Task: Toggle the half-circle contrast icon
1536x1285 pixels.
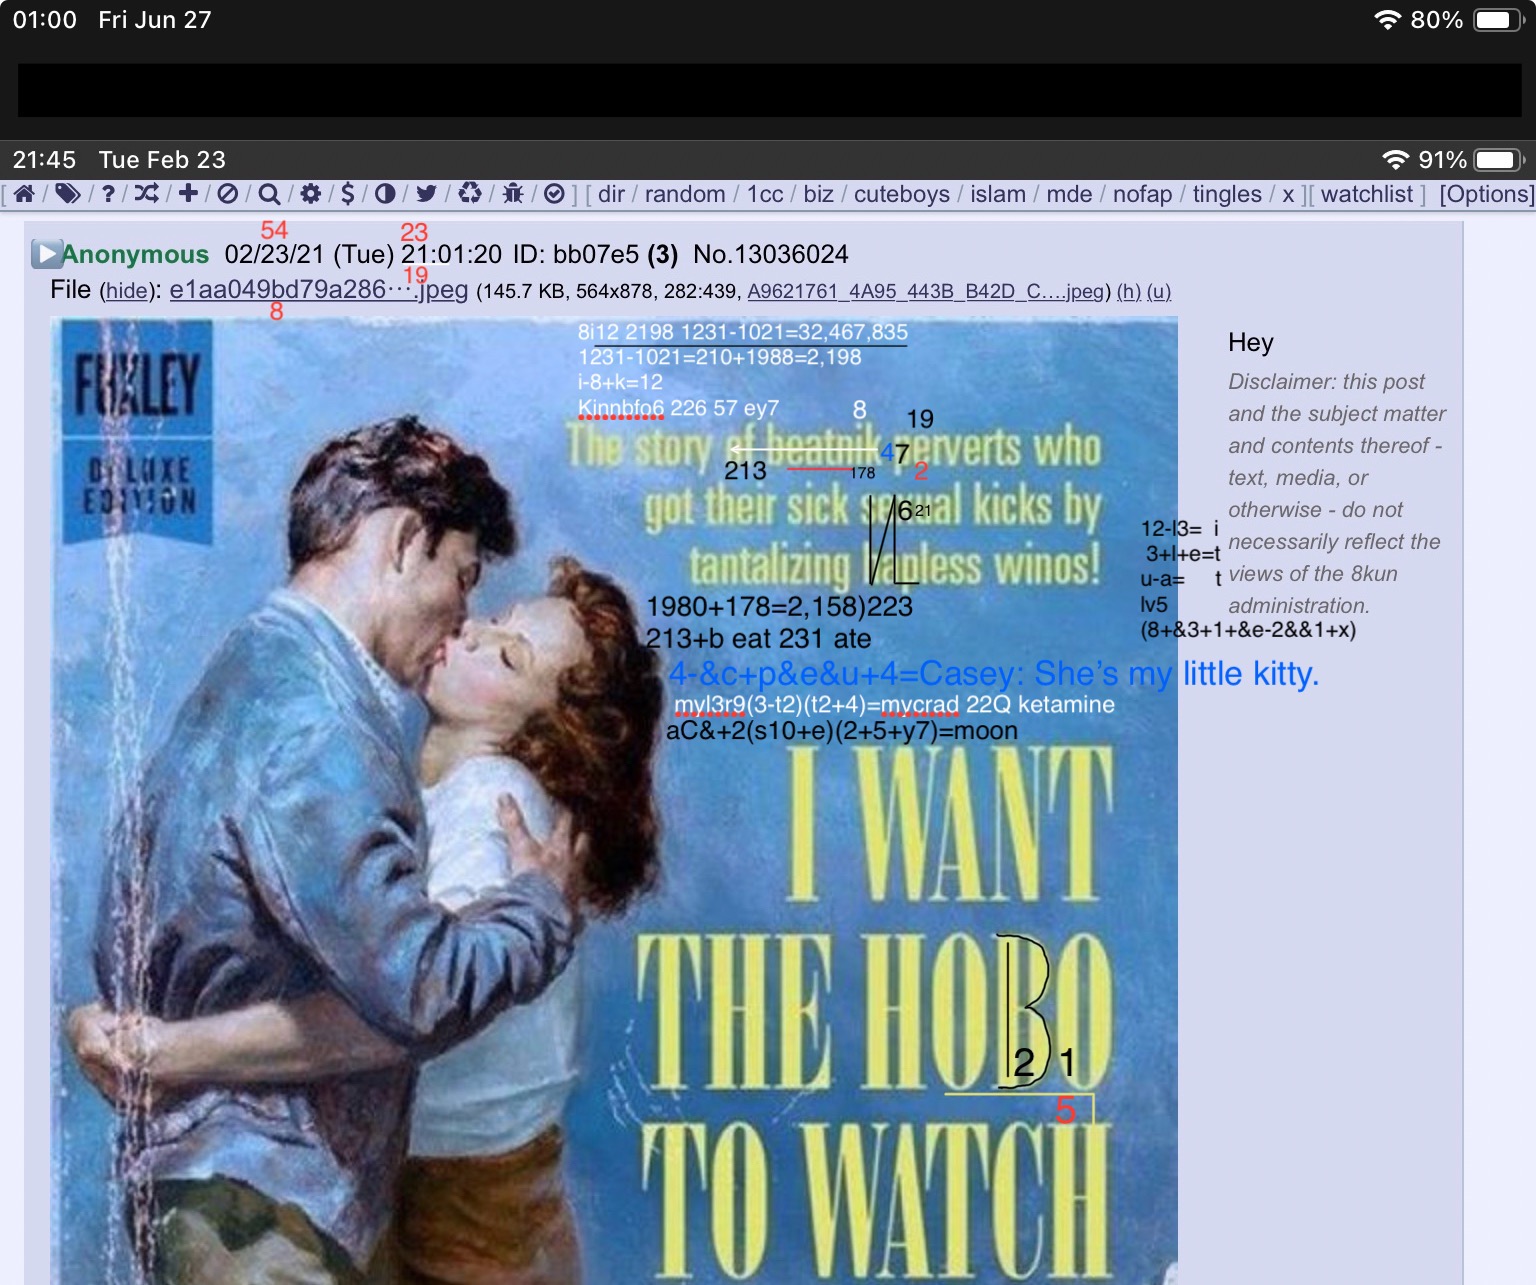Action: point(385,194)
